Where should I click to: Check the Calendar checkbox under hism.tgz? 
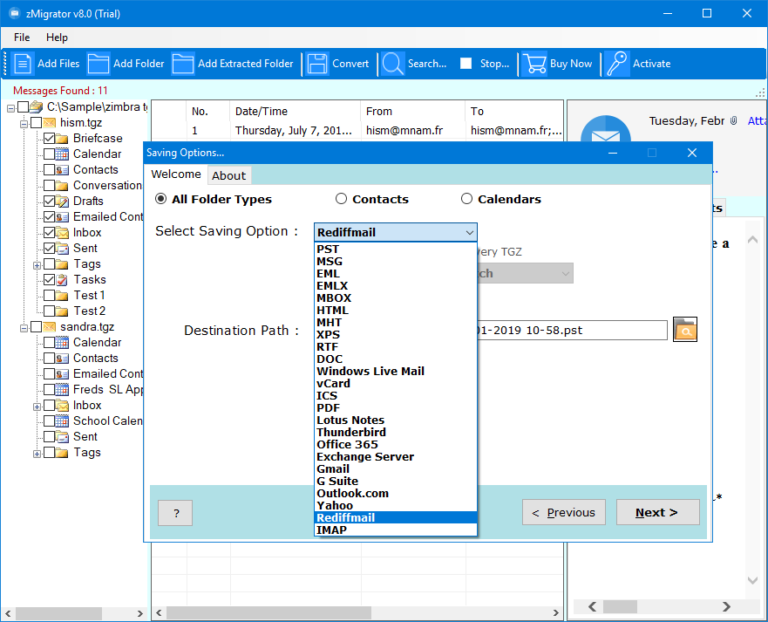pyautogui.click(x=49, y=154)
